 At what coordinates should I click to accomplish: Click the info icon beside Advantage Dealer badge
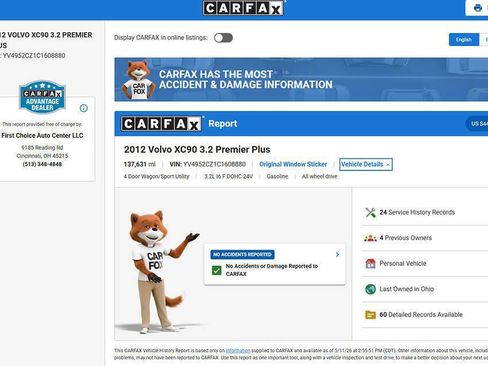pos(84,108)
